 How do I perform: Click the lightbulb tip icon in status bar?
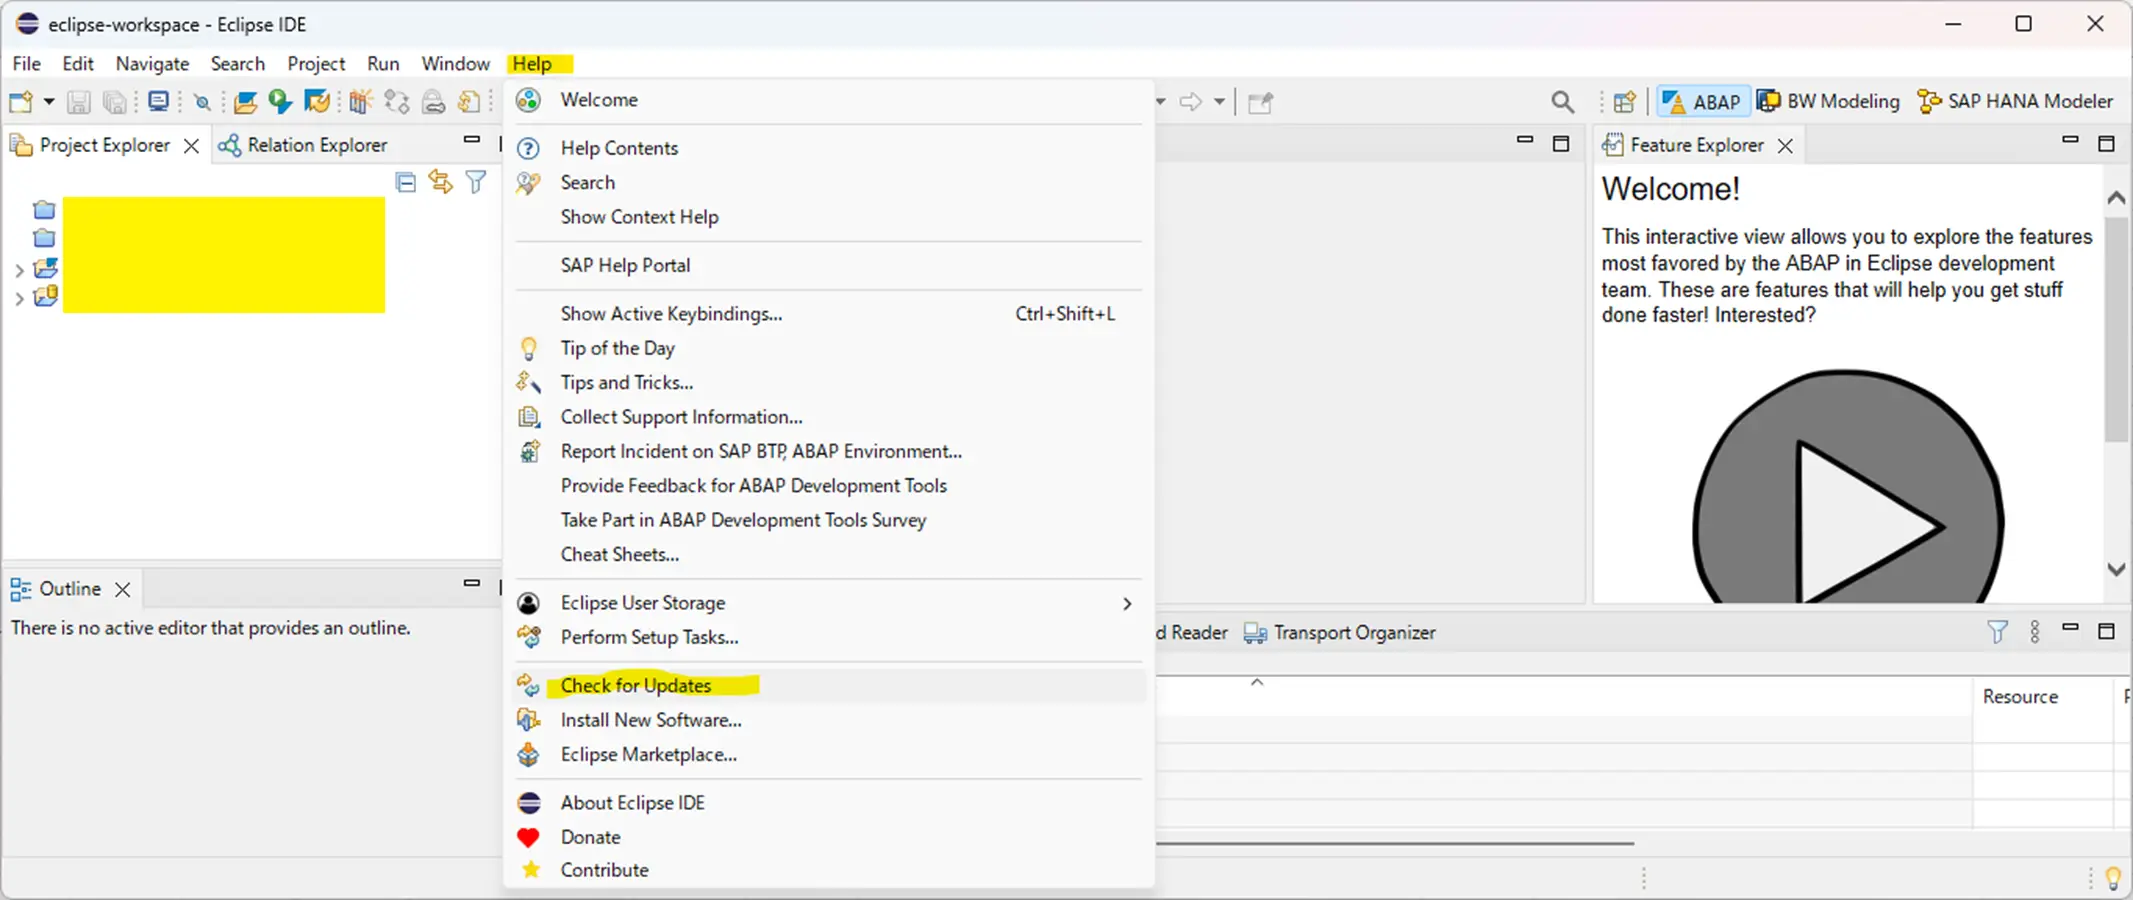2113,878
